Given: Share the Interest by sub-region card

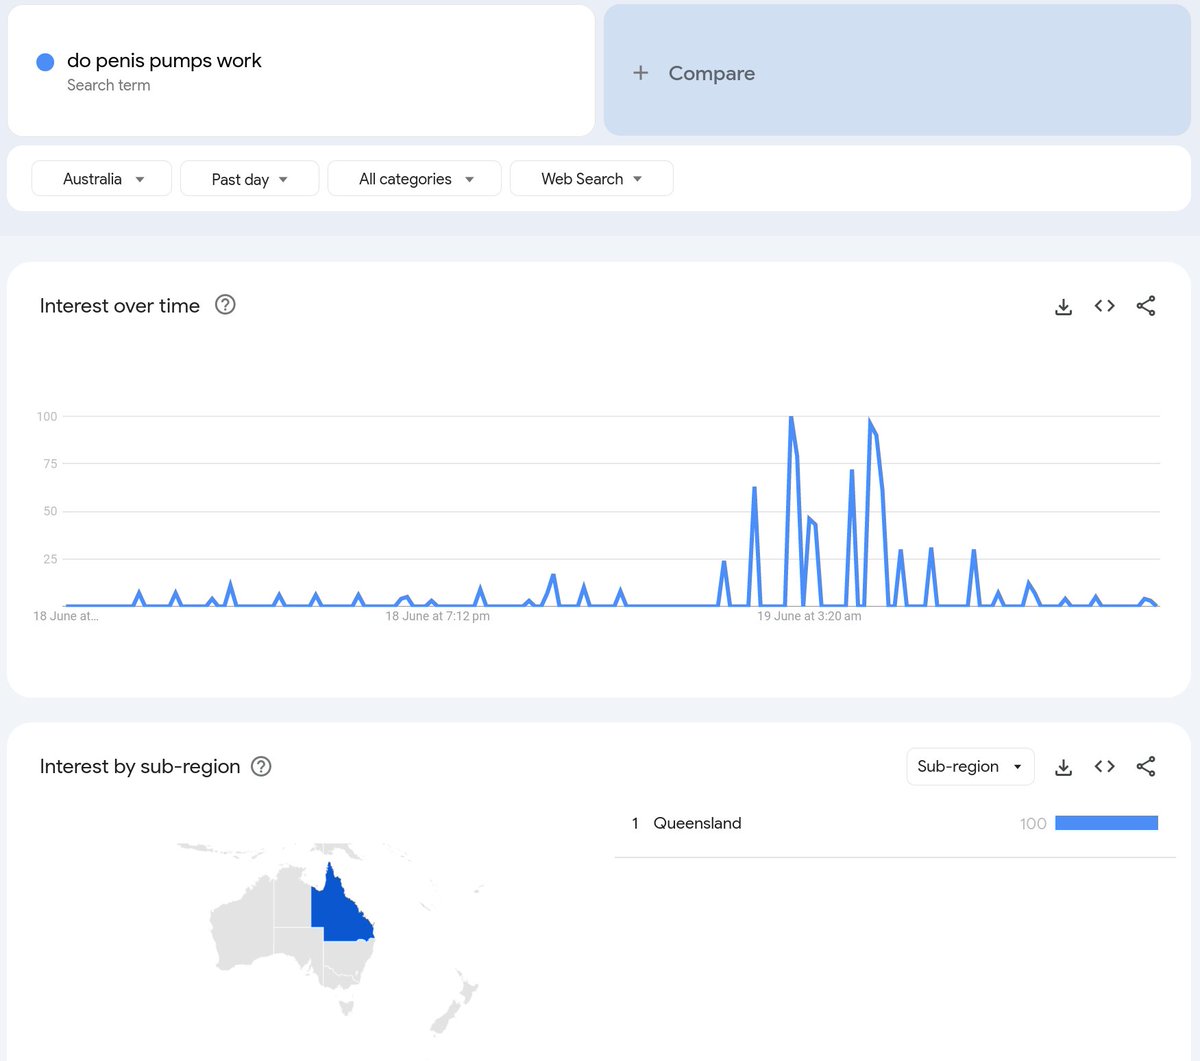Looking at the screenshot, I should pos(1146,766).
